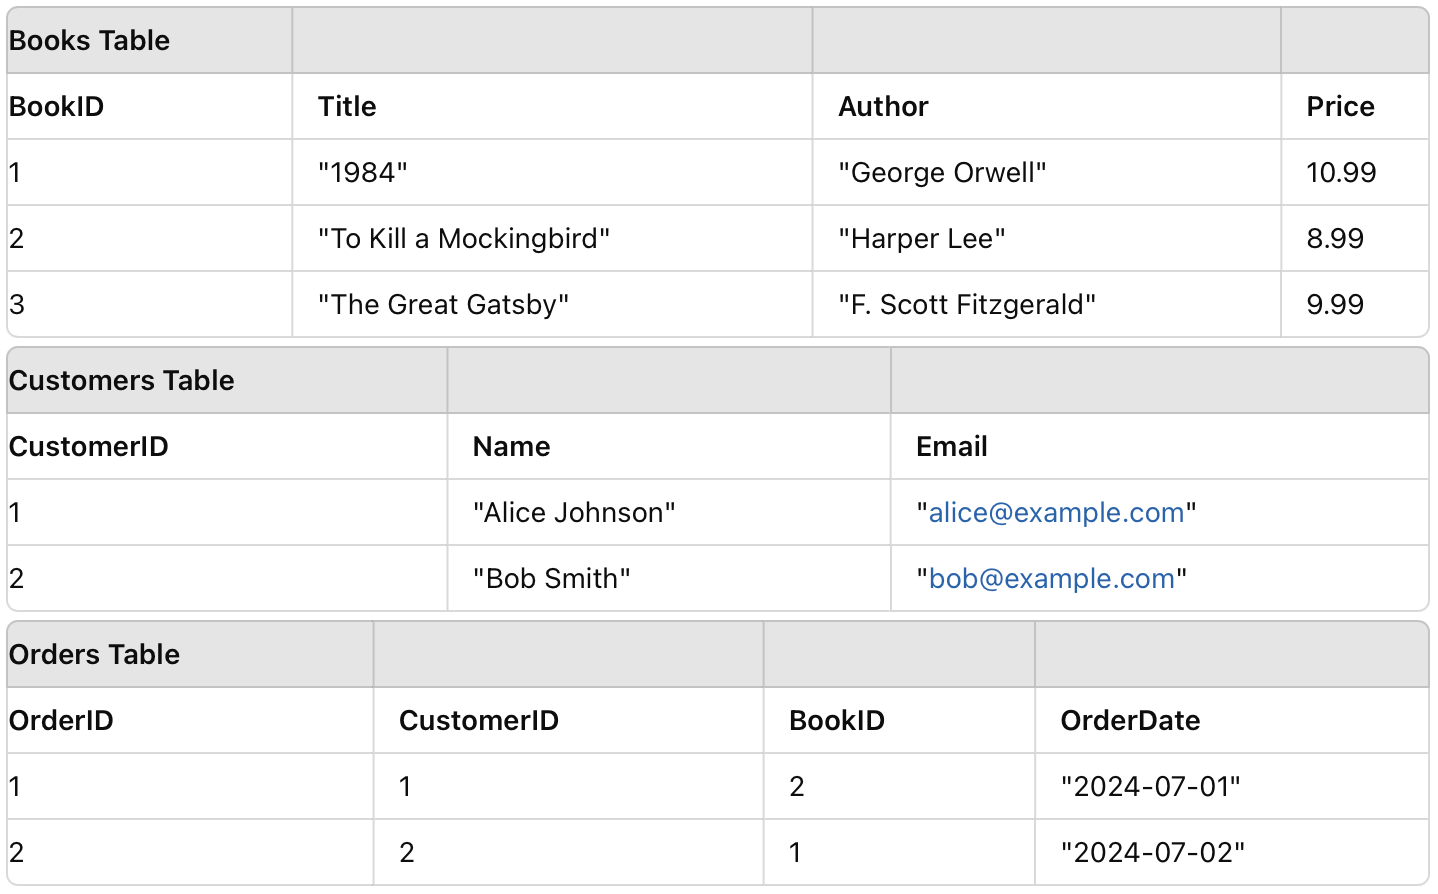
Task: Select the "2024-07-01" order date cell
Action: tap(1150, 787)
